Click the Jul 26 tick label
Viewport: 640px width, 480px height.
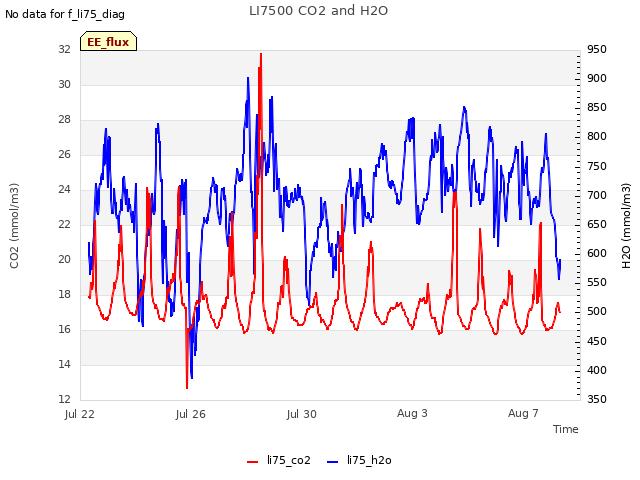(191, 414)
